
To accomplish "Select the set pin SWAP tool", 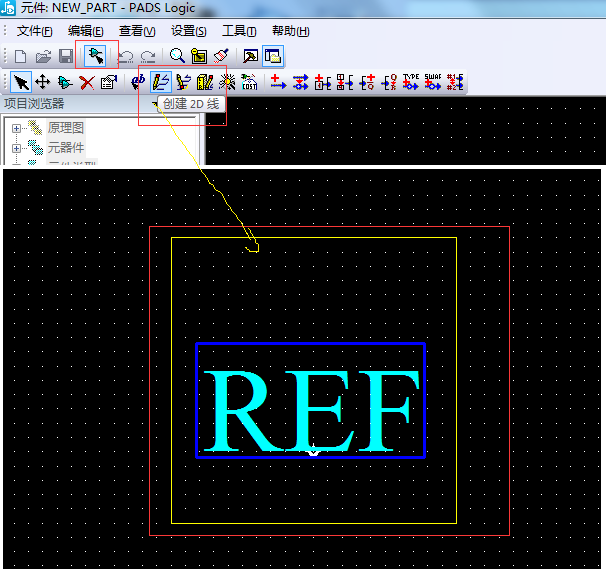I will tap(433, 82).
